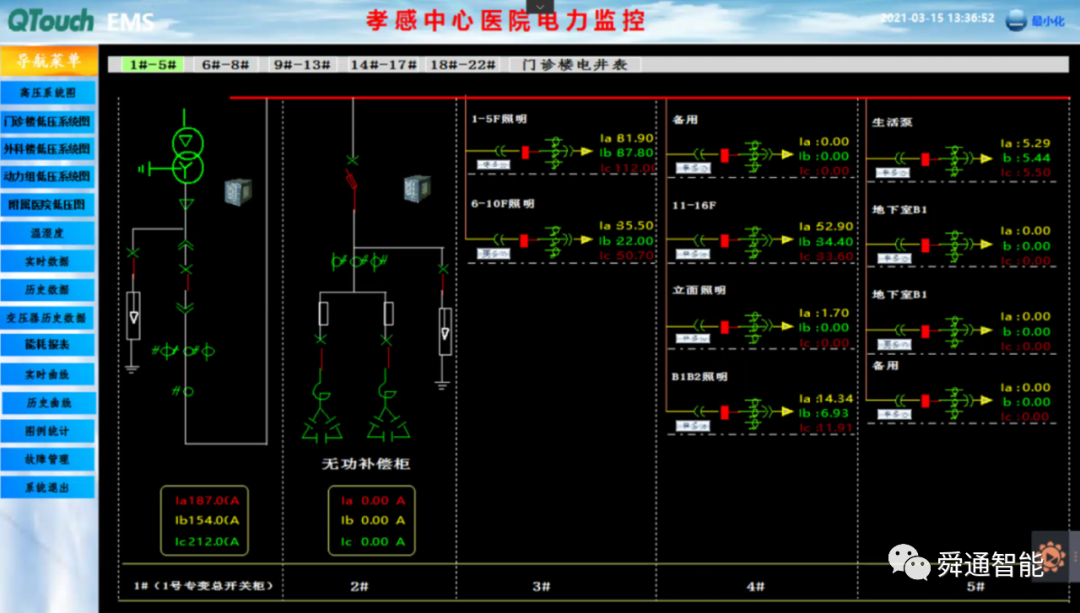Image resolution: width=1080 pixels, height=613 pixels.
Task: Switch to the 18#-22# tab
Action: click(x=463, y=65)
